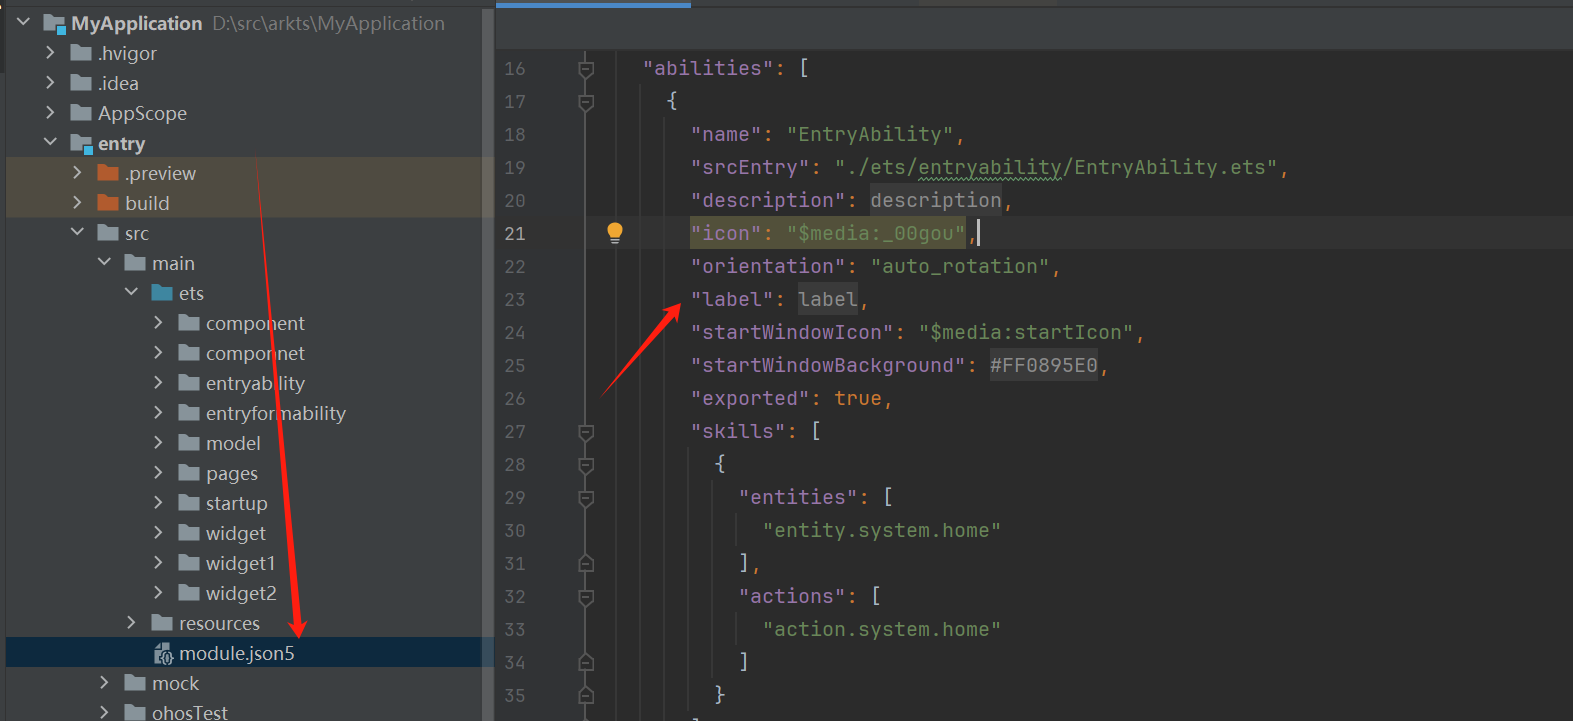Expand the mock folder
This screenshot has height=721, width=1573.
(104, 682)
